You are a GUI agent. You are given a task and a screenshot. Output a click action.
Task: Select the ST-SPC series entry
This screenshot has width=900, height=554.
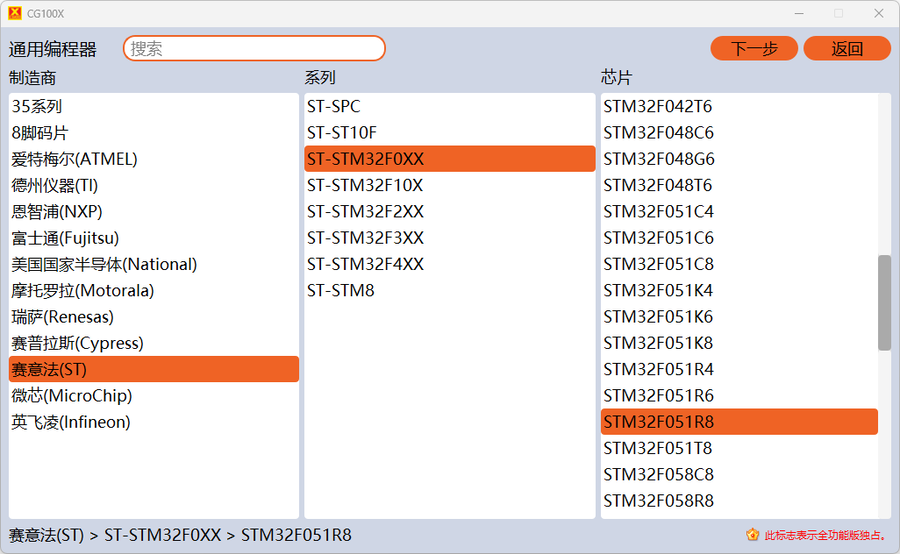[x=334, y=106]
